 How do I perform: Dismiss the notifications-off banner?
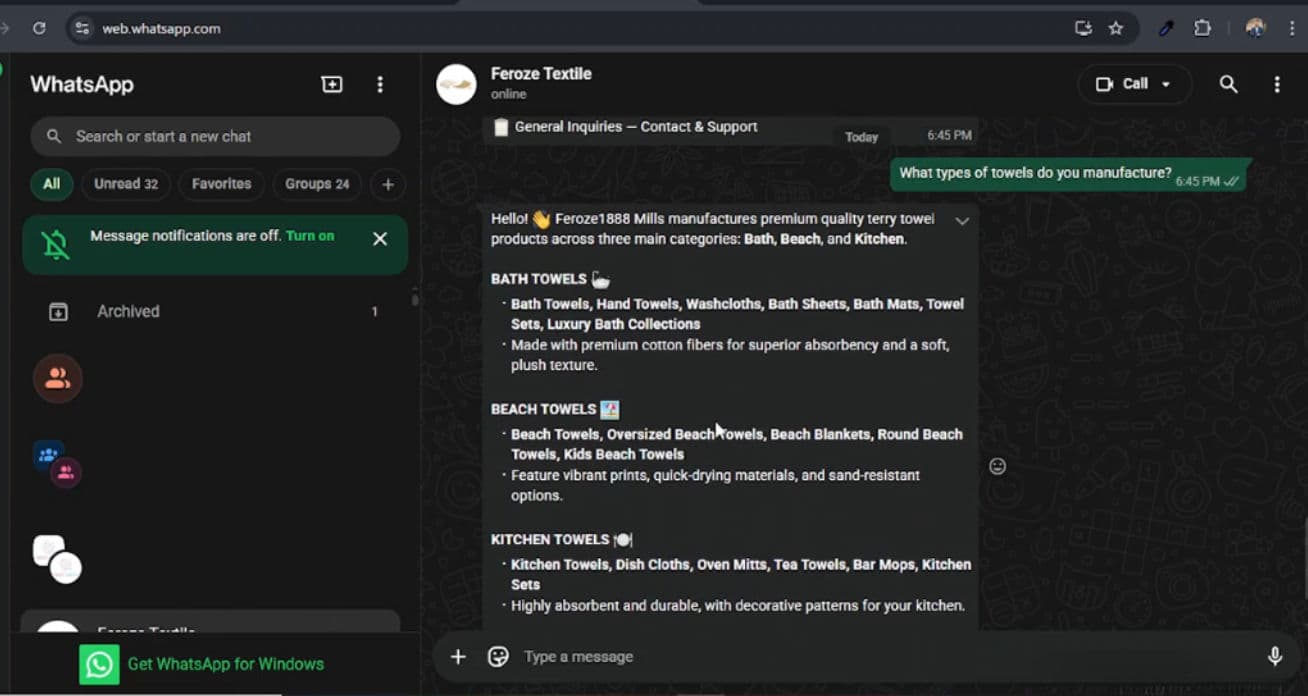coord(380,239)
